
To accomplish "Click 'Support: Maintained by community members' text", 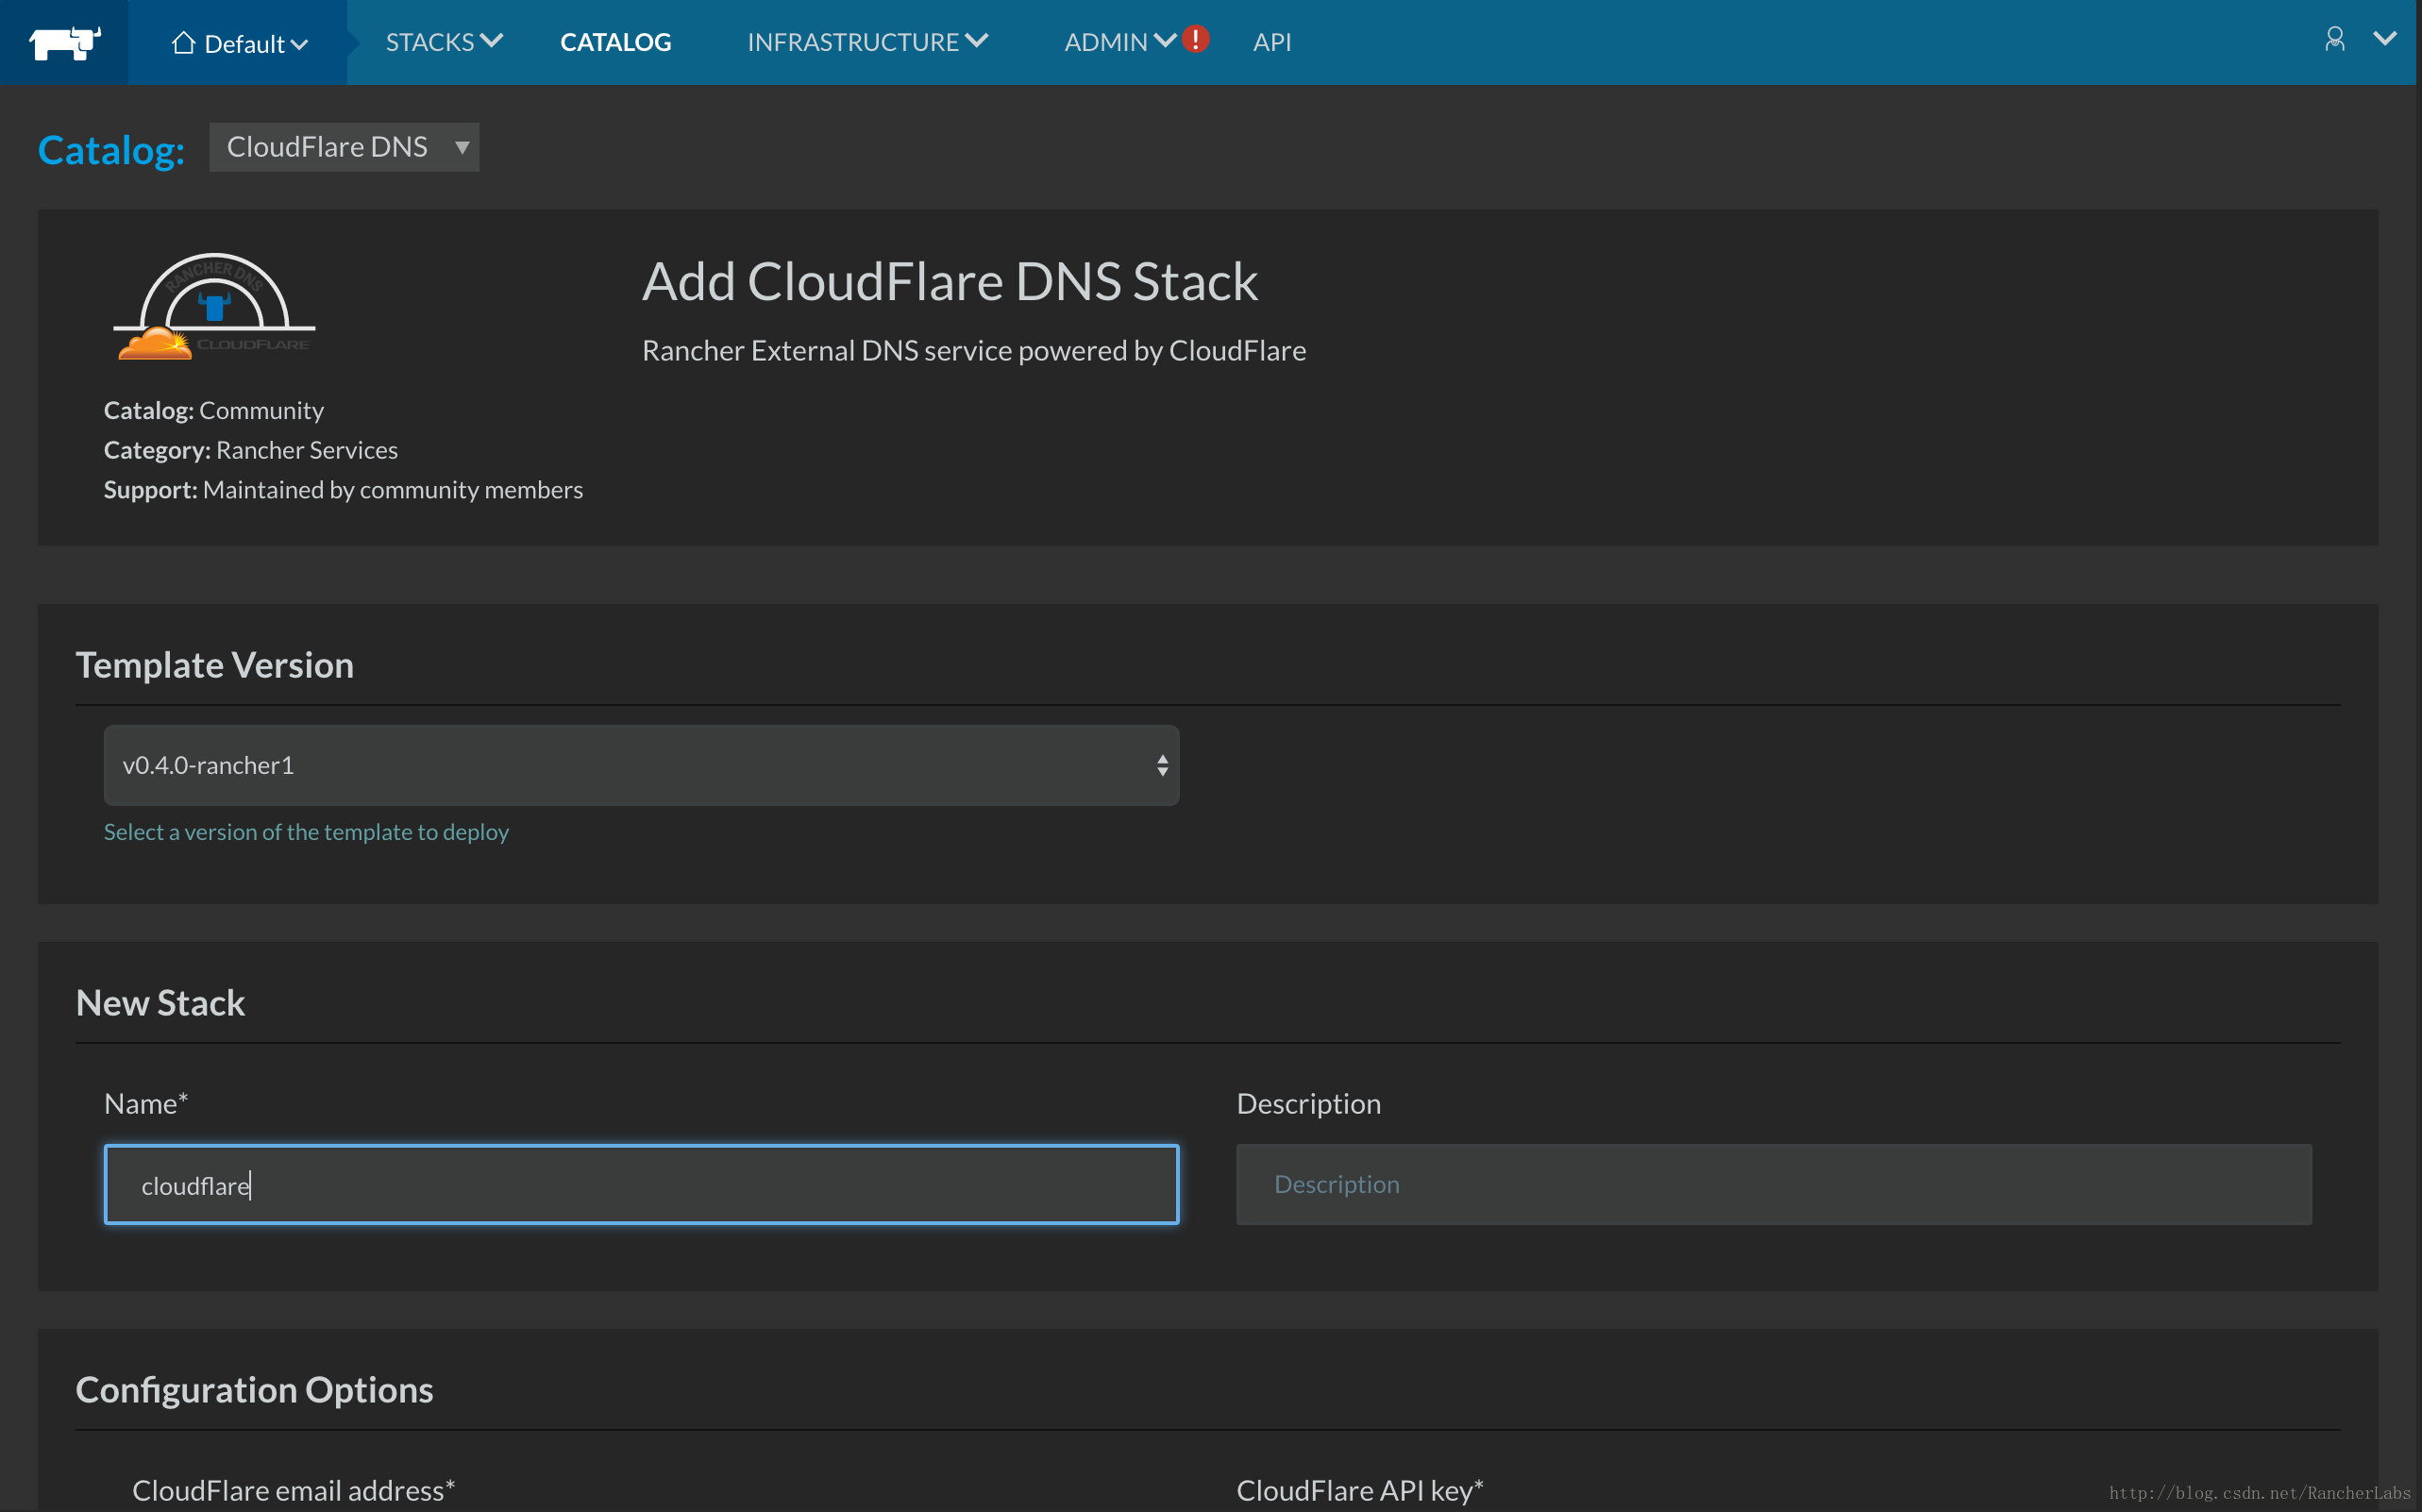I will pos(343,489).
